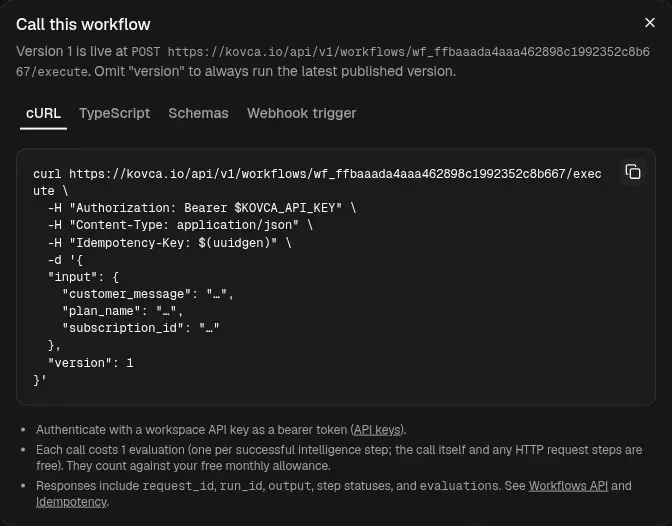This screenshot has width=672, height=526.
Task: Click the Idempotency-Key header line
Action: tap(169, 243)
